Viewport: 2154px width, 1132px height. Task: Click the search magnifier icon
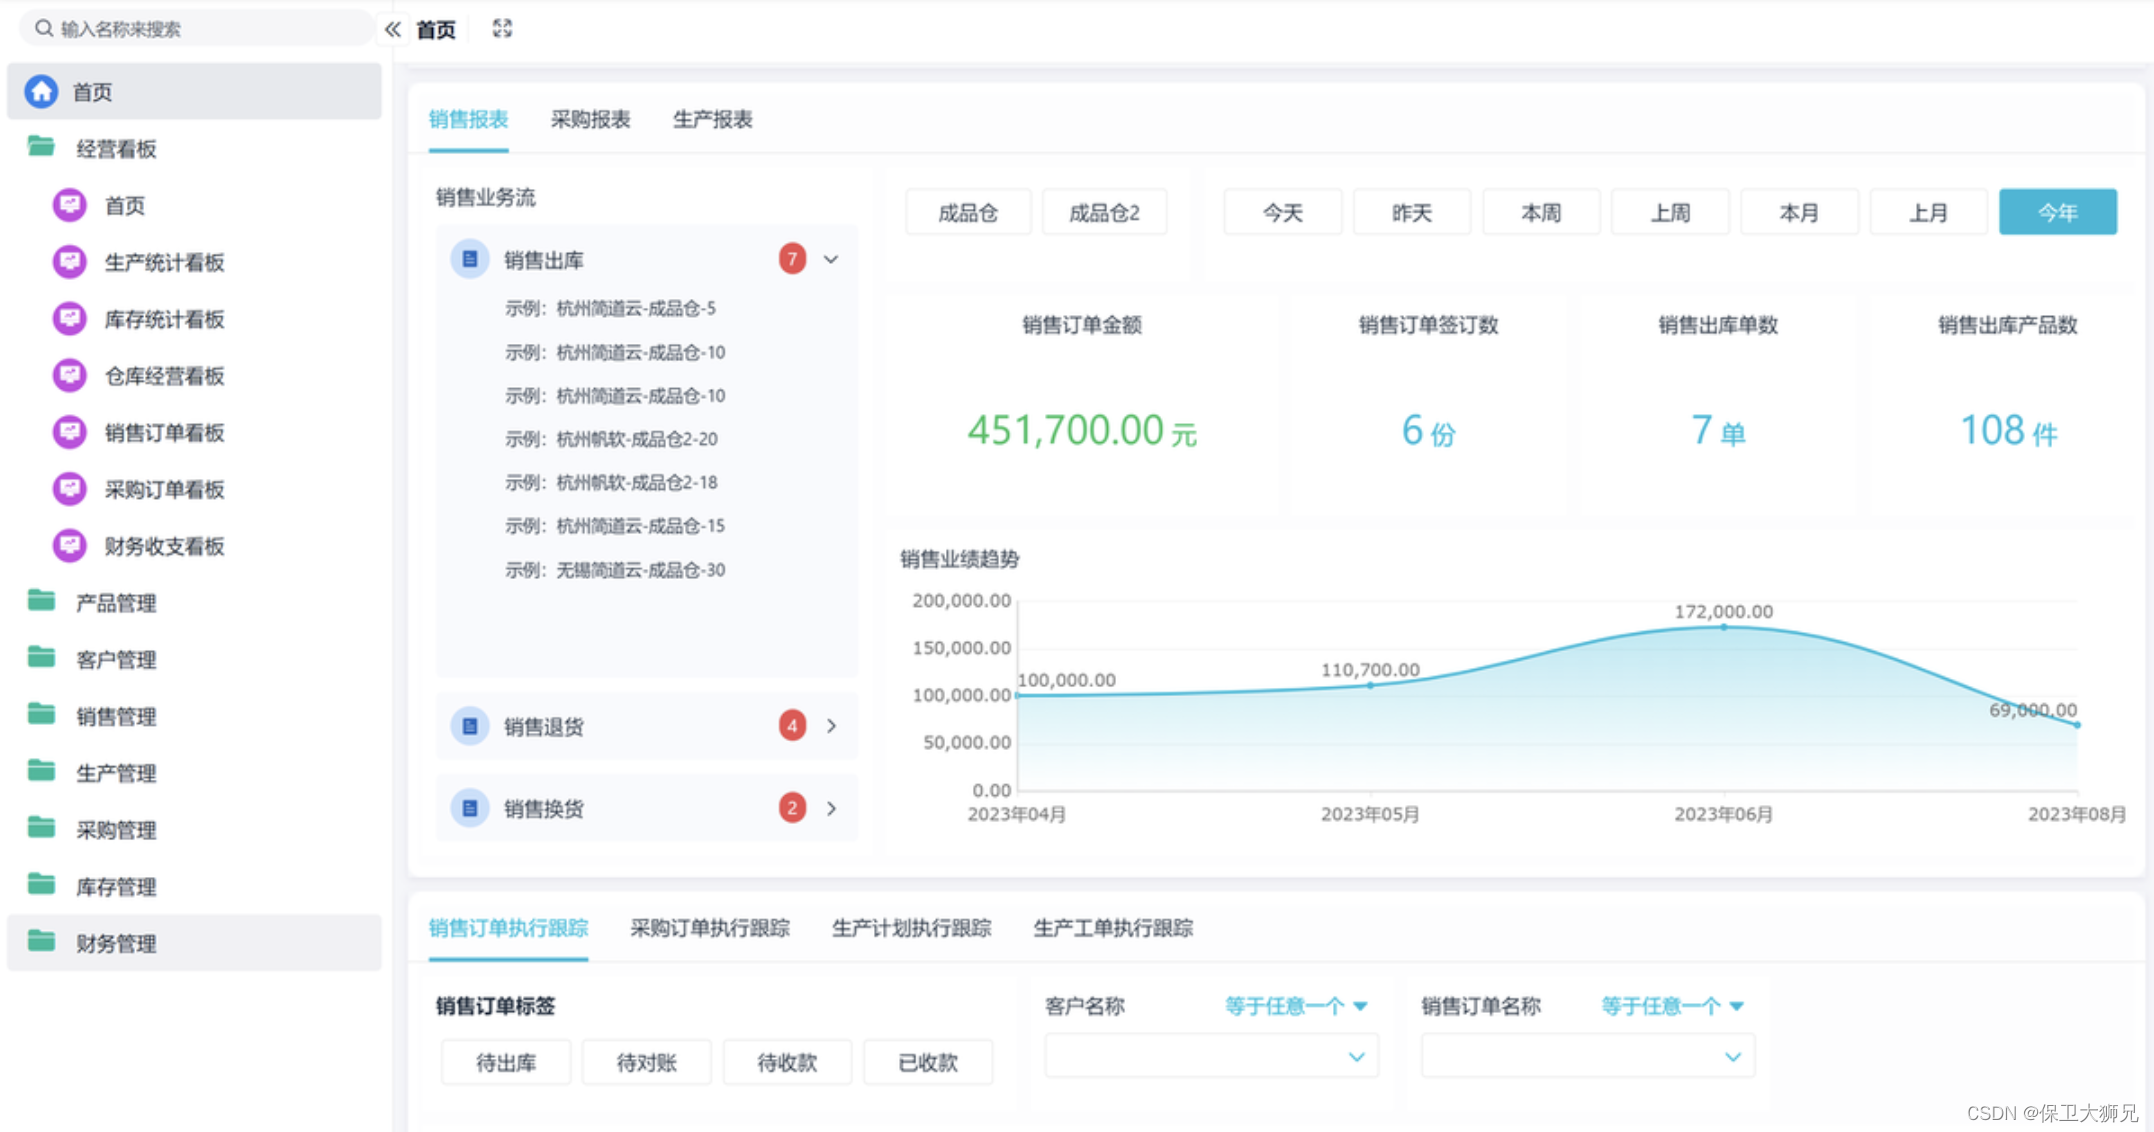(x=43, y=28)
